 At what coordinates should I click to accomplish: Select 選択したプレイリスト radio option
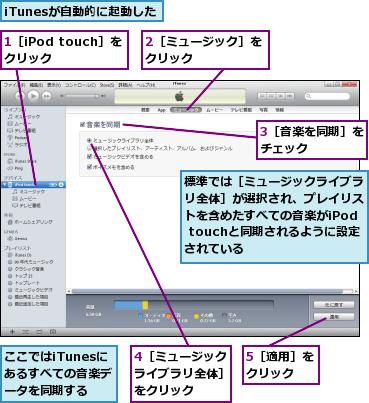89,148
